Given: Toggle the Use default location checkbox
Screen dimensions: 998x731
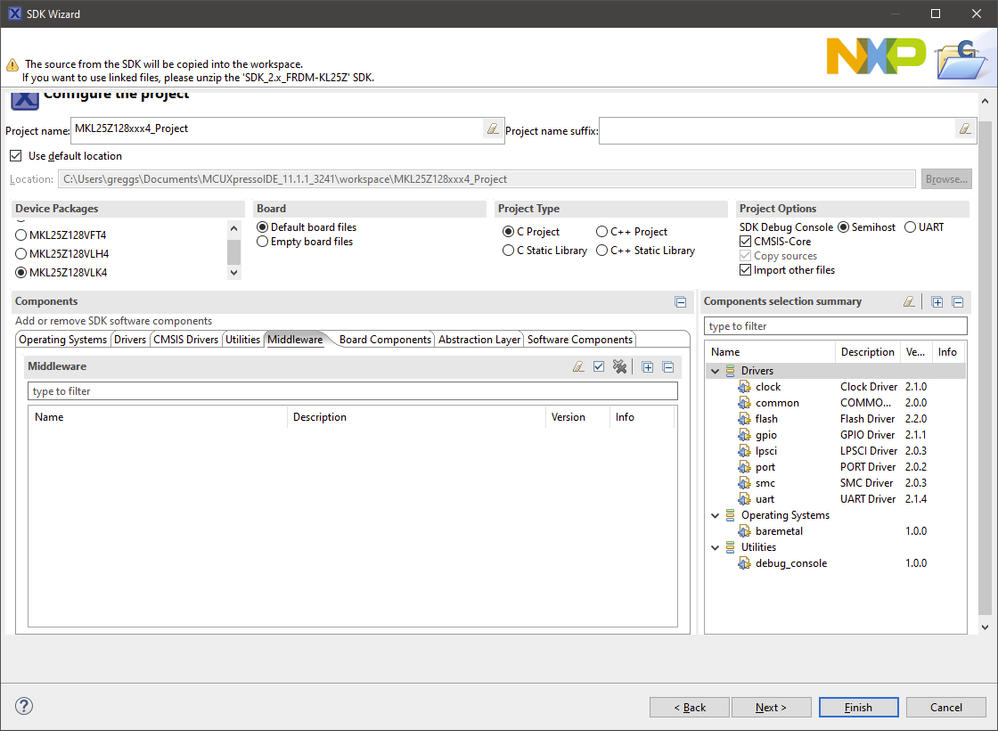Looking at the screenshot, I should [16, 155].
